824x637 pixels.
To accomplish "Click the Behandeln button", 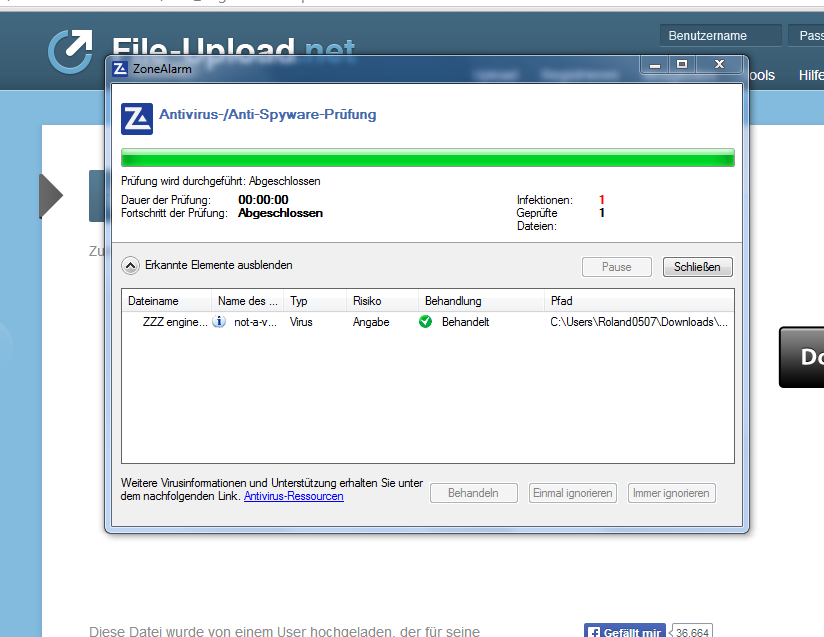I will click(473, 493).
